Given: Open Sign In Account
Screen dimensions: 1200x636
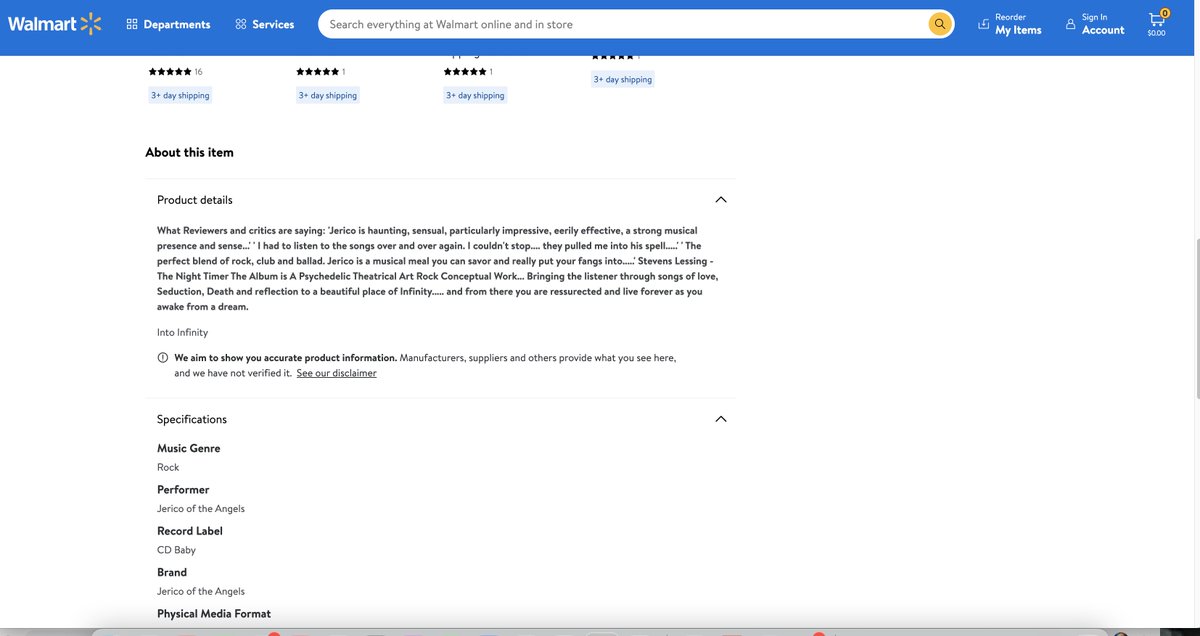Looking at the screenshot, I should pos(1094,24).
